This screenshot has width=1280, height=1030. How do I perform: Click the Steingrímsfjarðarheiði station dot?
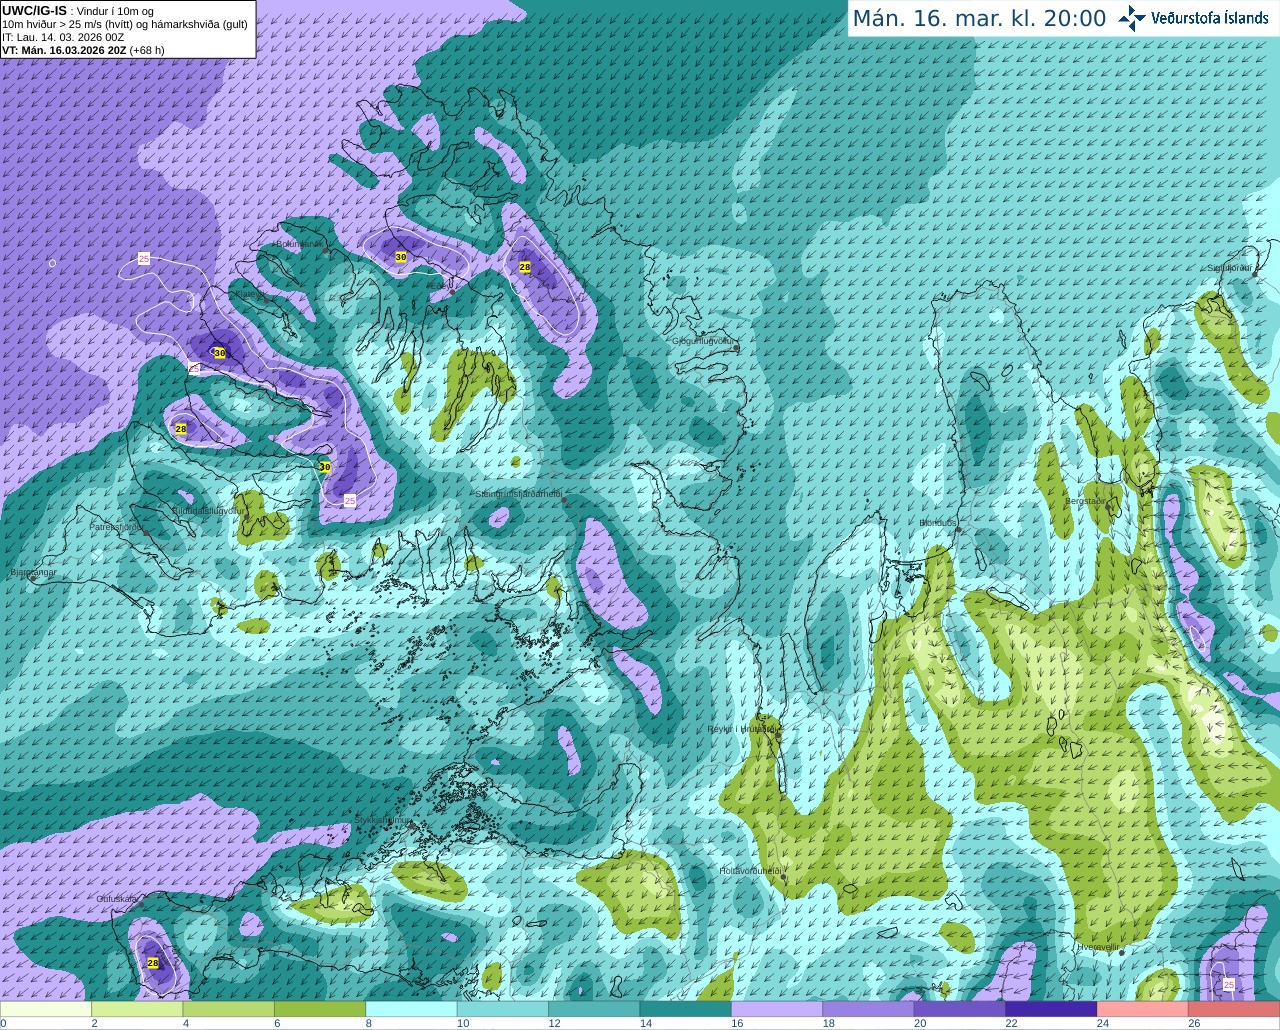pyautogui.click(x=562, y=501)
